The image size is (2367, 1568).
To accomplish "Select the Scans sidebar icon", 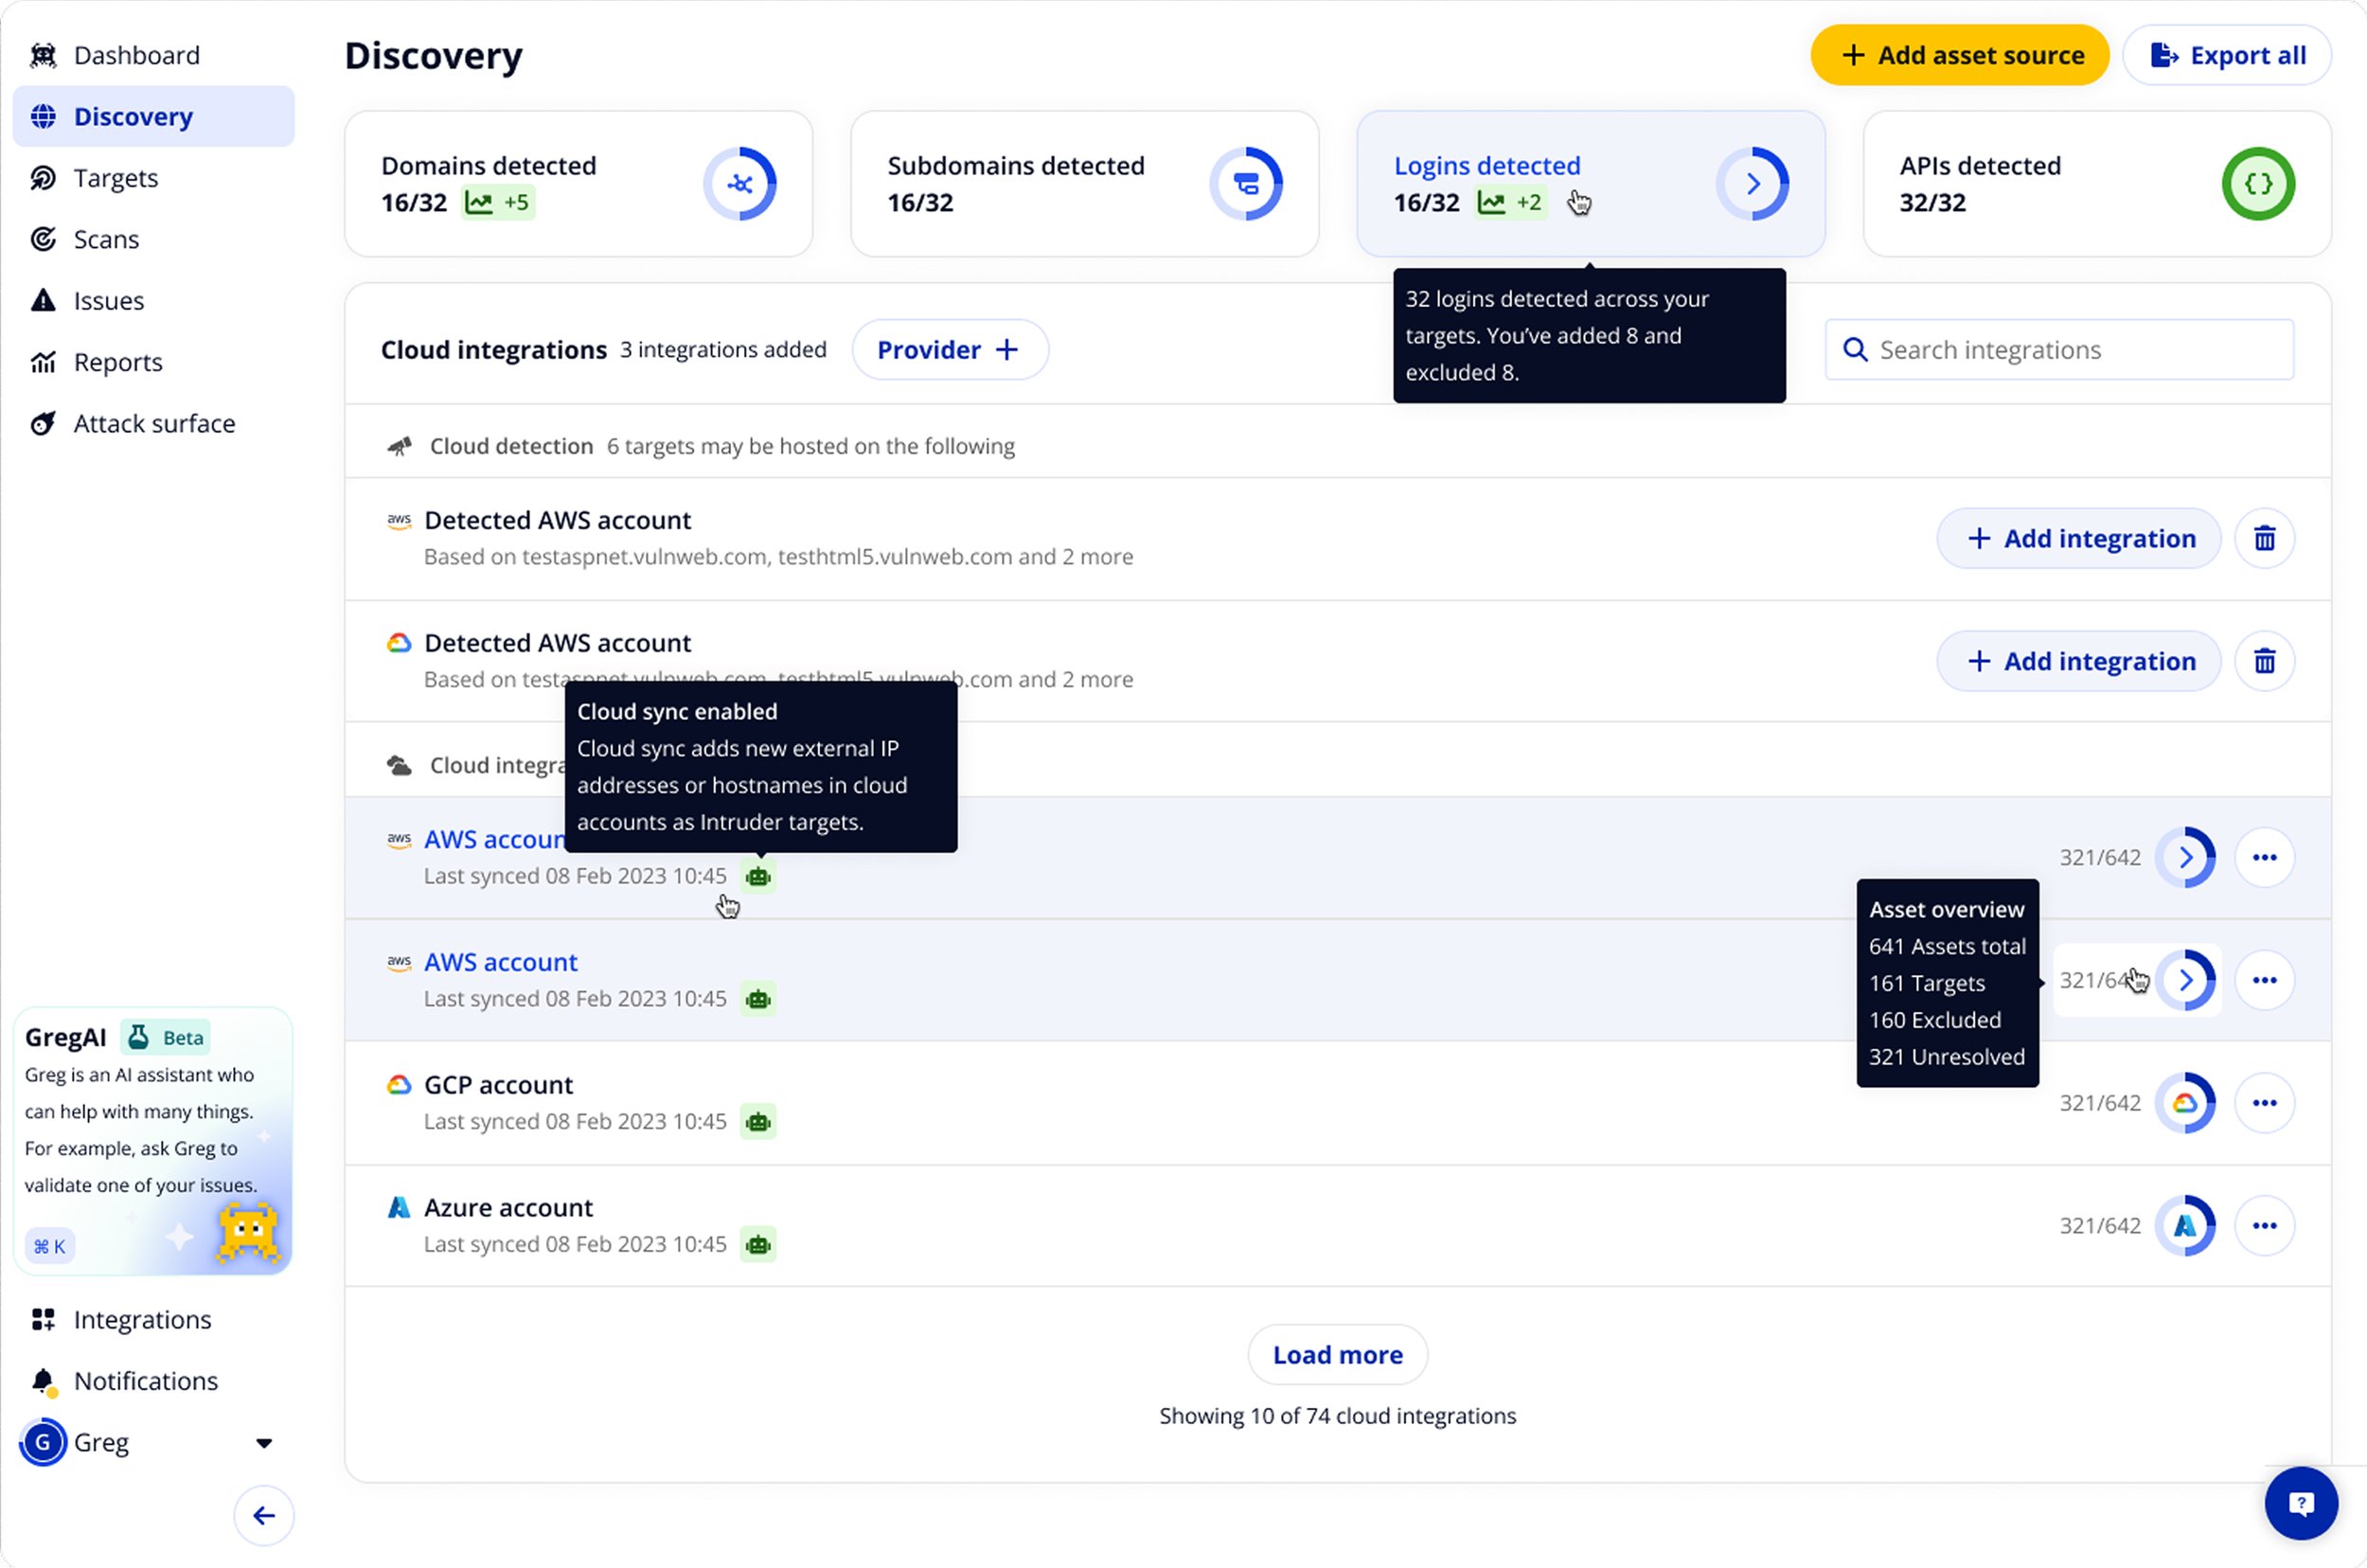I will (43, 239).
